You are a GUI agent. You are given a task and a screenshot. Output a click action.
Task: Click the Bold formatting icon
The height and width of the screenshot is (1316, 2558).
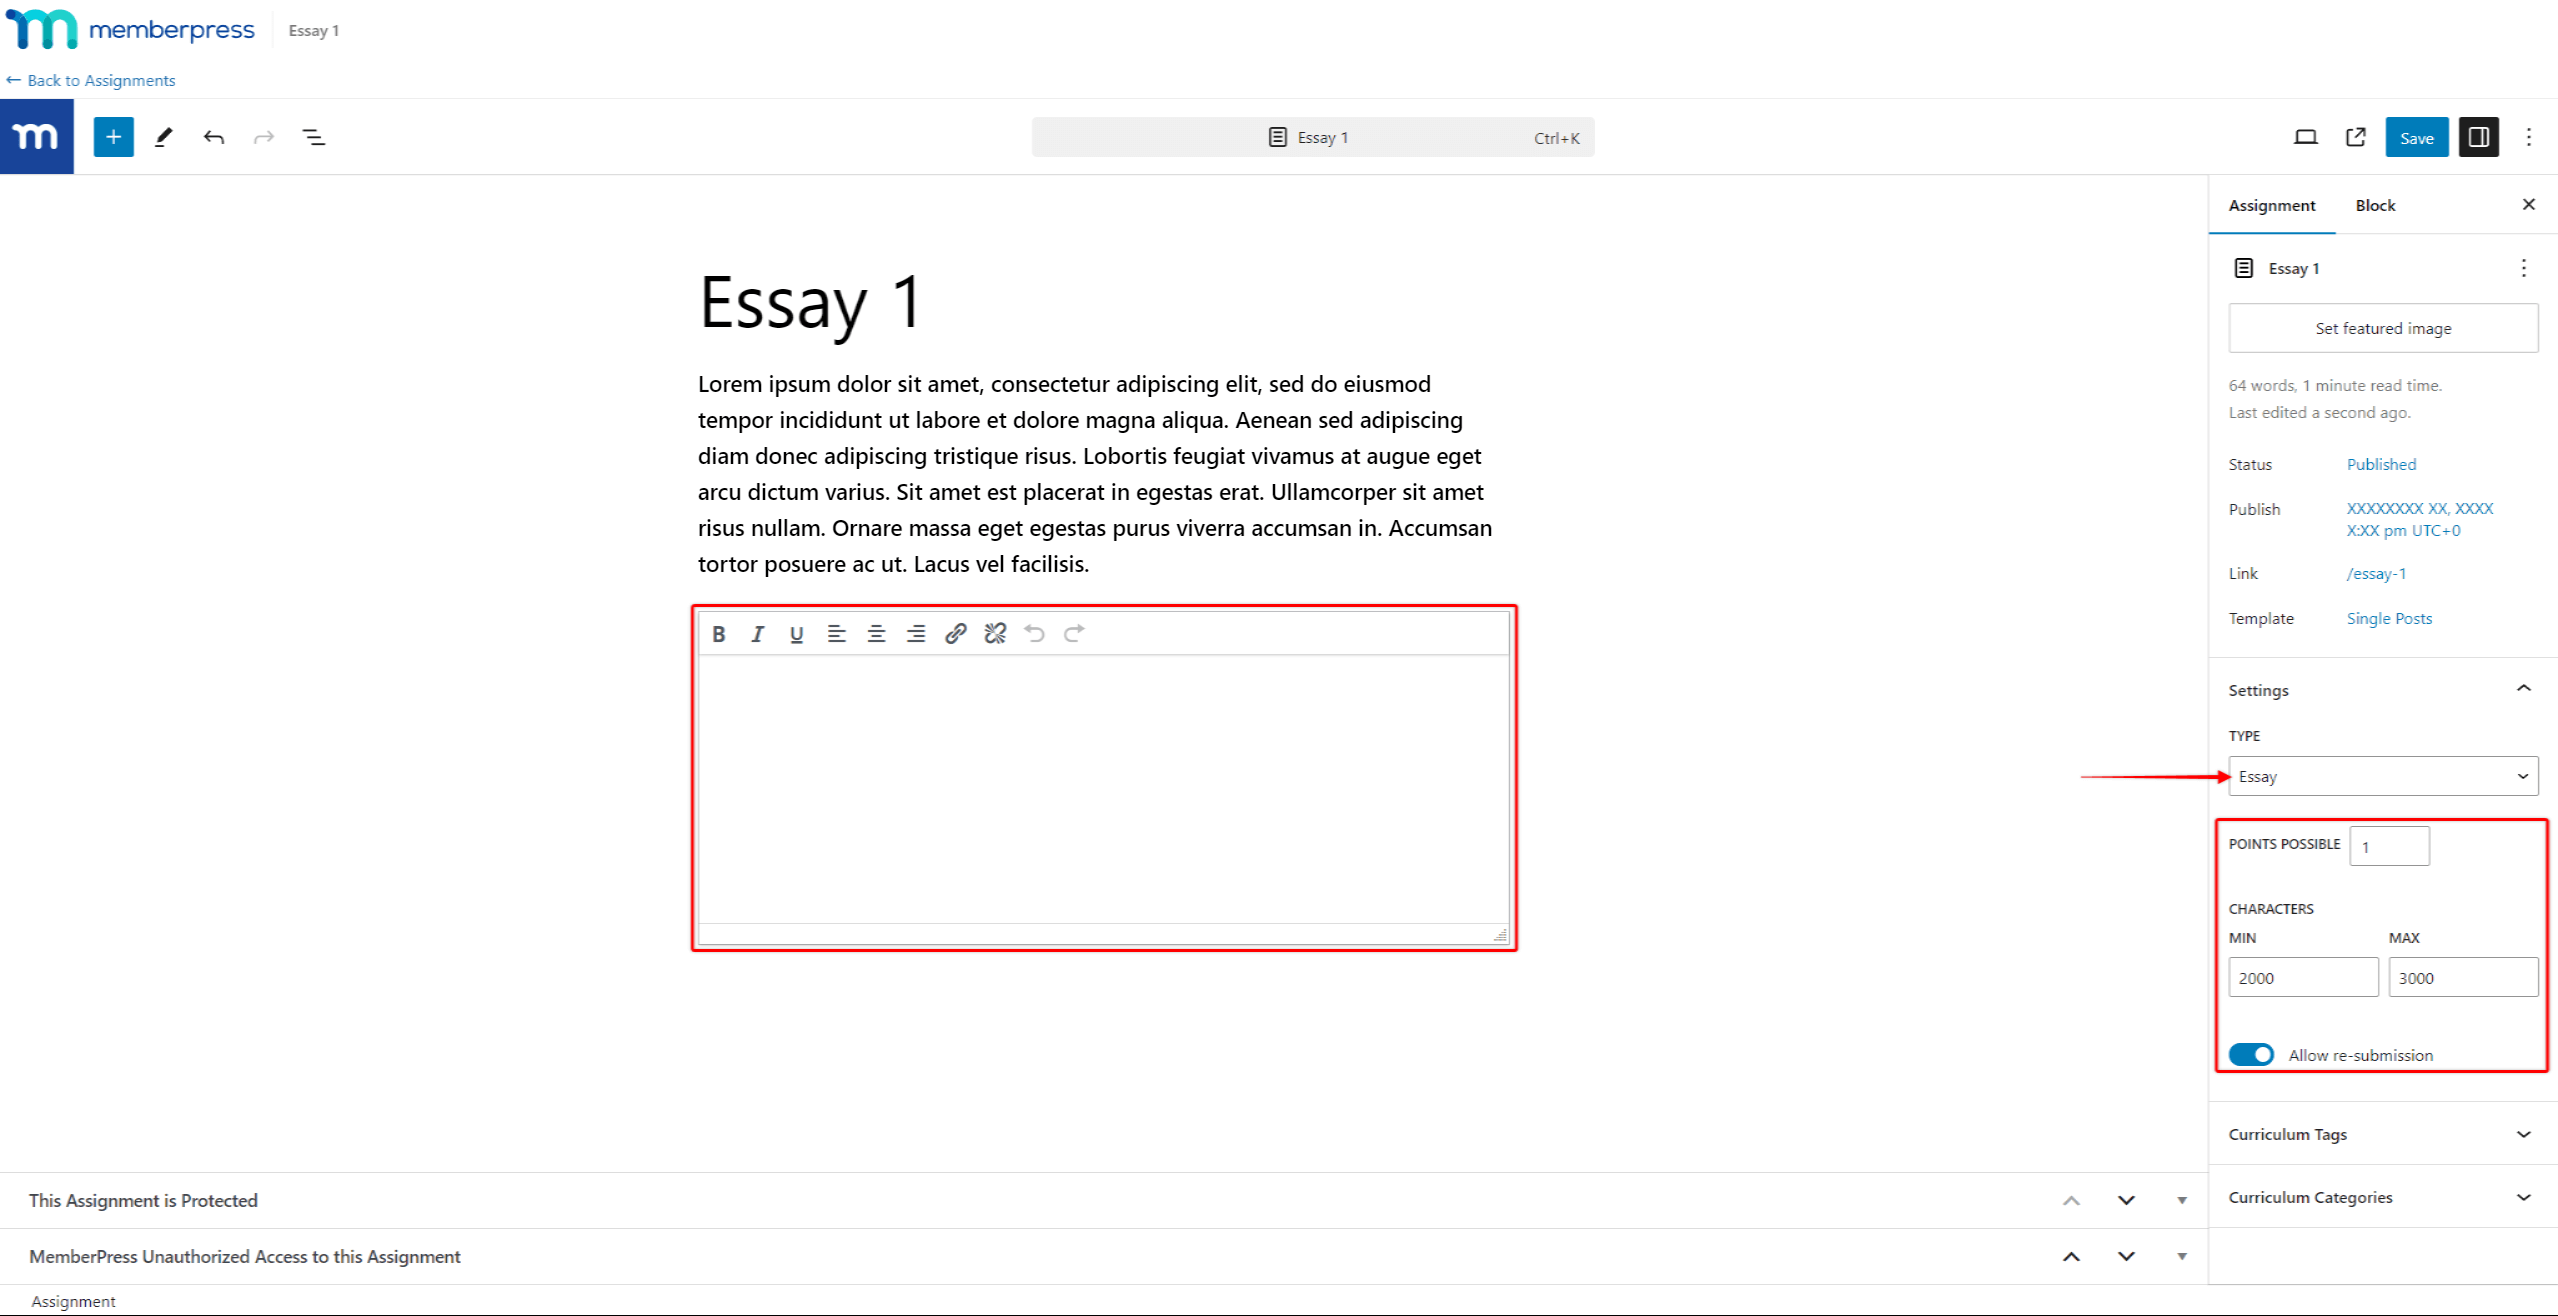[x=718, y=633]
